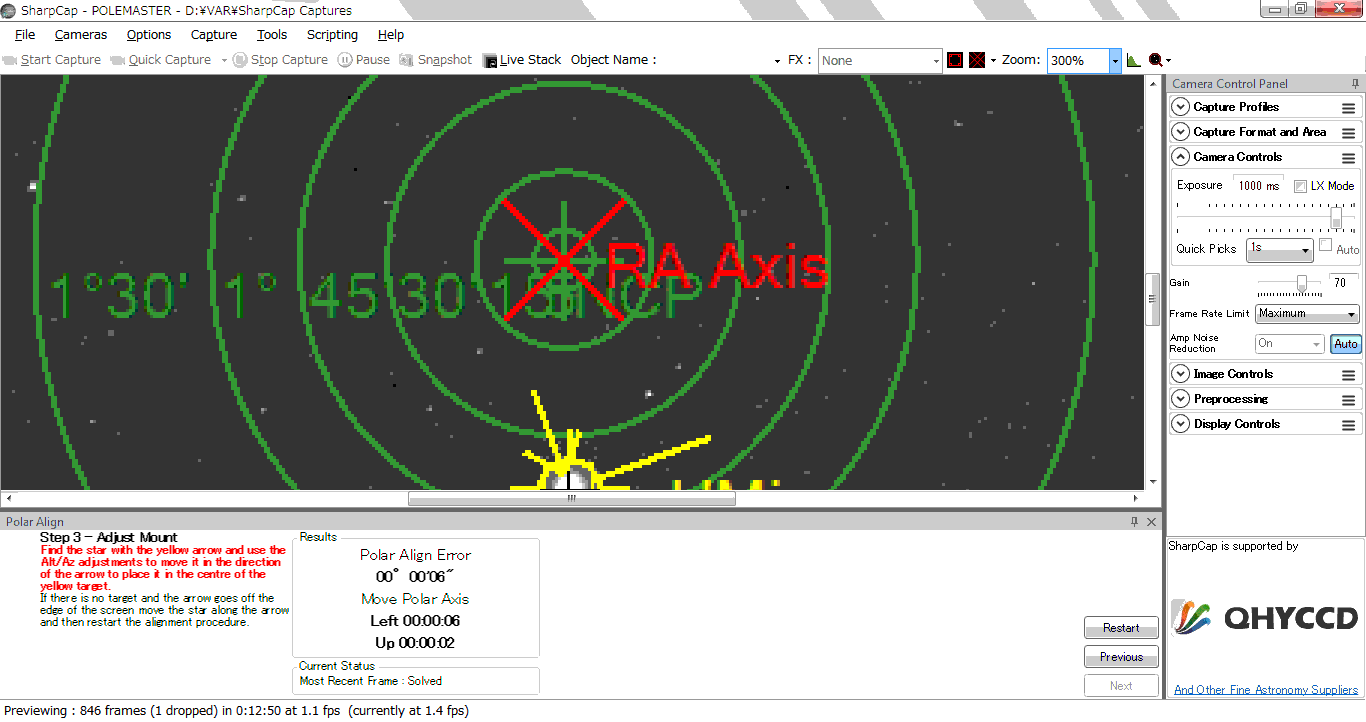Open Capture Profiles section menu icon
Viewport: 1366px width, 722px height.
point(1349,108)
